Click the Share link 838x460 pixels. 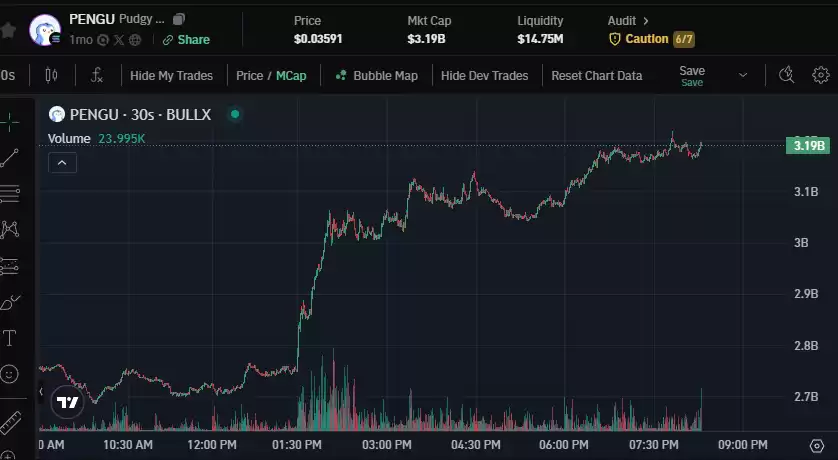pyautogui.click(x=186, y=40)
